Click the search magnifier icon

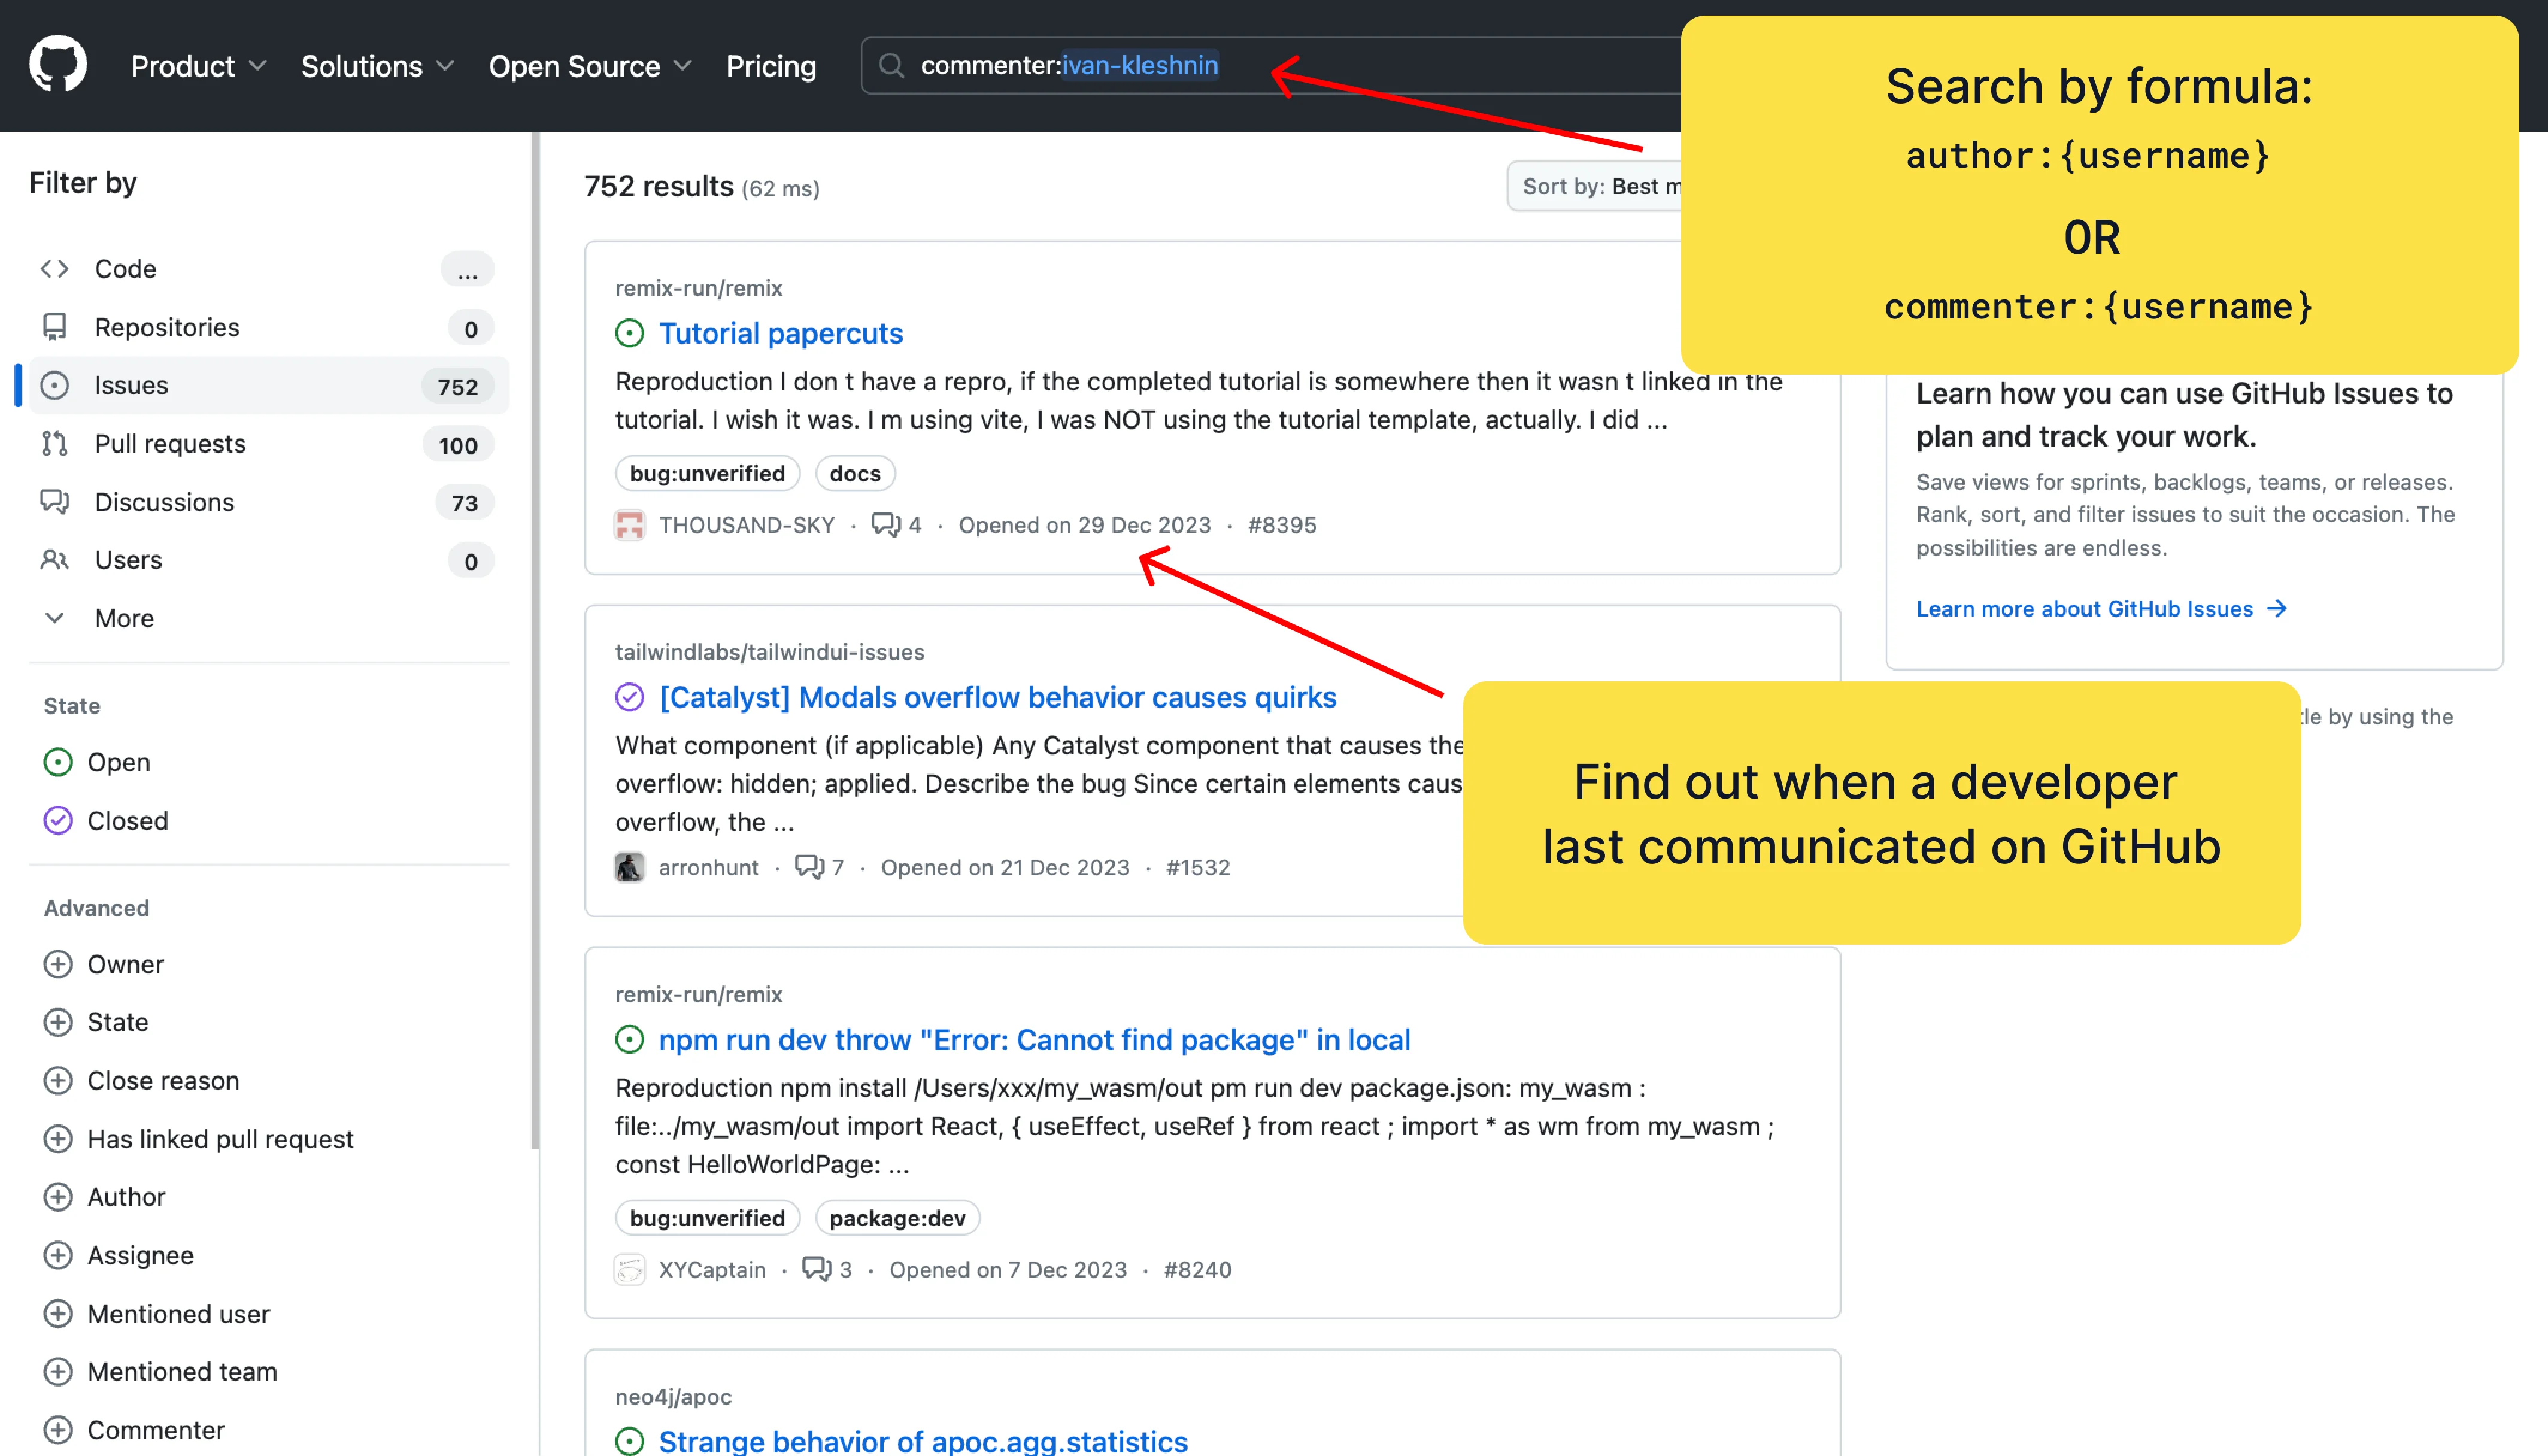click(890, 66)
